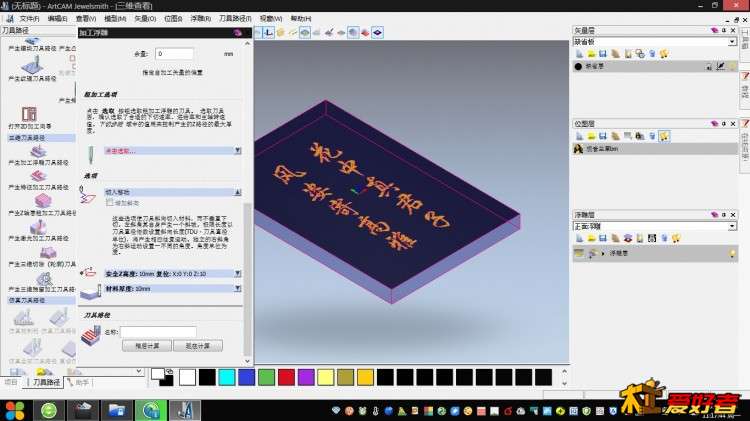Click the palette scroll-down arrow at the right

[564, 383]
